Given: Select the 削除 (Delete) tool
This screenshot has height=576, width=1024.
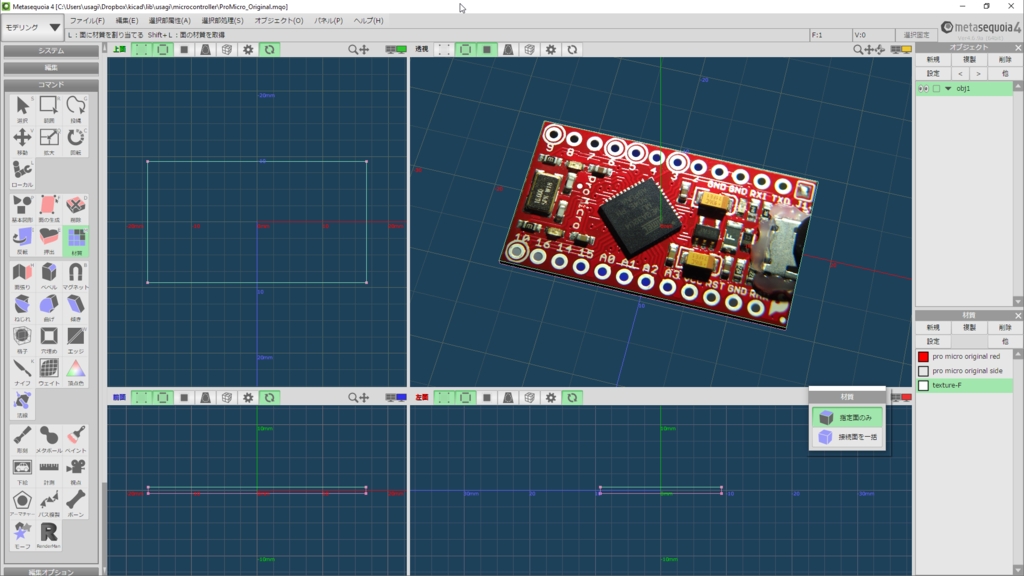Looking at the screenshot, I should (x=76, y=209).
